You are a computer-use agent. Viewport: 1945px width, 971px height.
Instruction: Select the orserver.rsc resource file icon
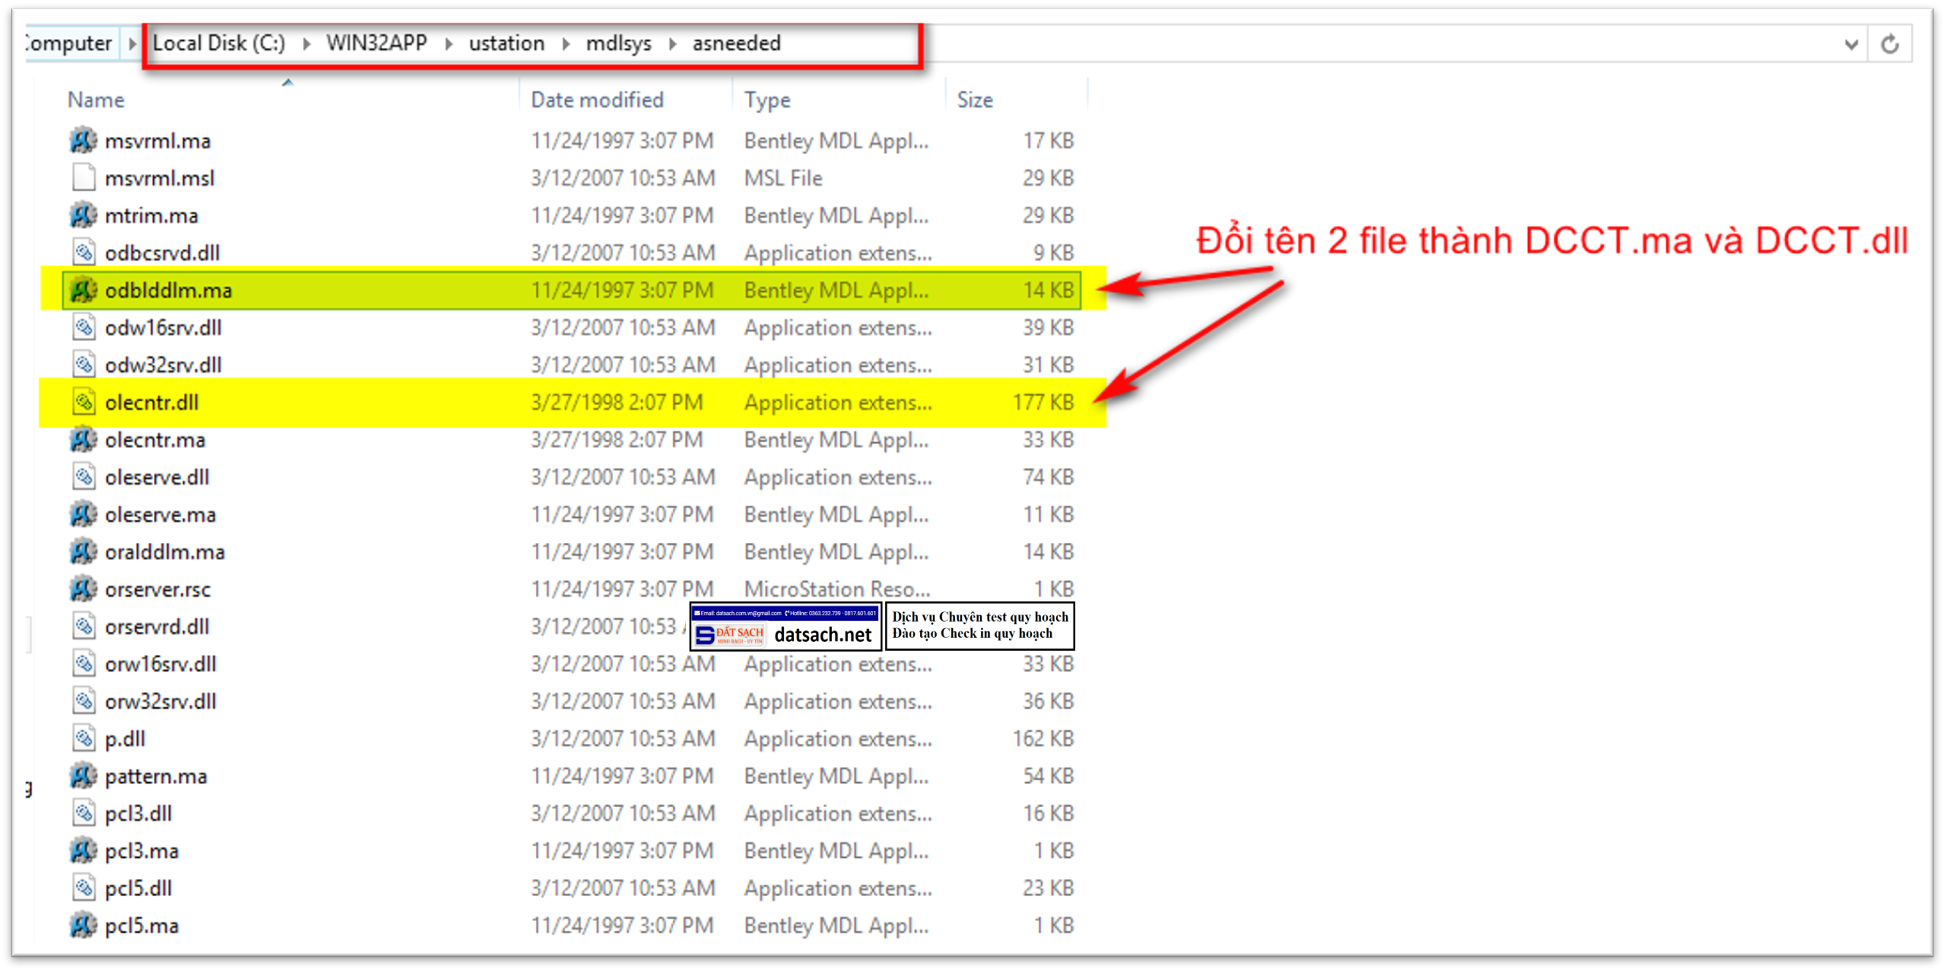click(83, 589)
